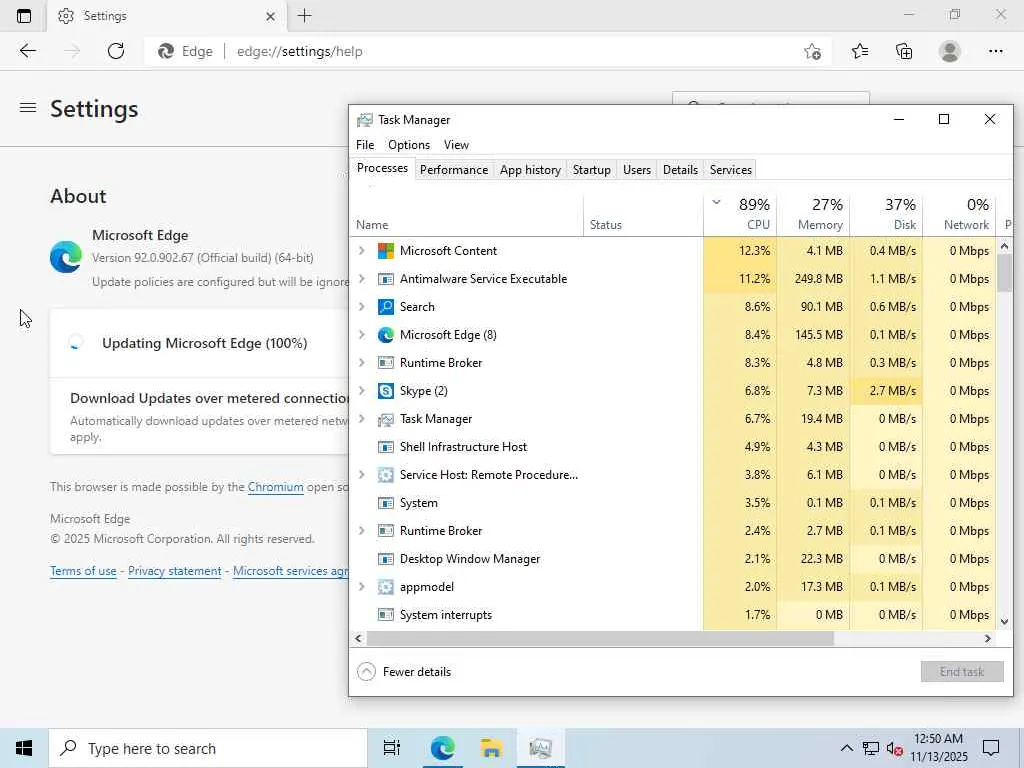This screenshot has height=768, width=1024.
Task: Click the Skype (2) process icon
Action: pyautogui.click(x=386, y=391)
